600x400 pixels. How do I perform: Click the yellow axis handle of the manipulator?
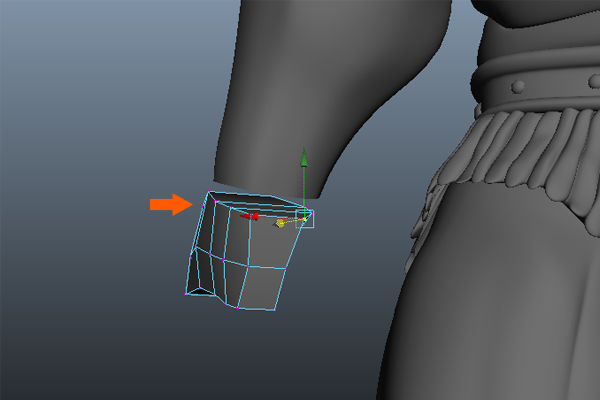pyautogui.click(x=280, y=223)
